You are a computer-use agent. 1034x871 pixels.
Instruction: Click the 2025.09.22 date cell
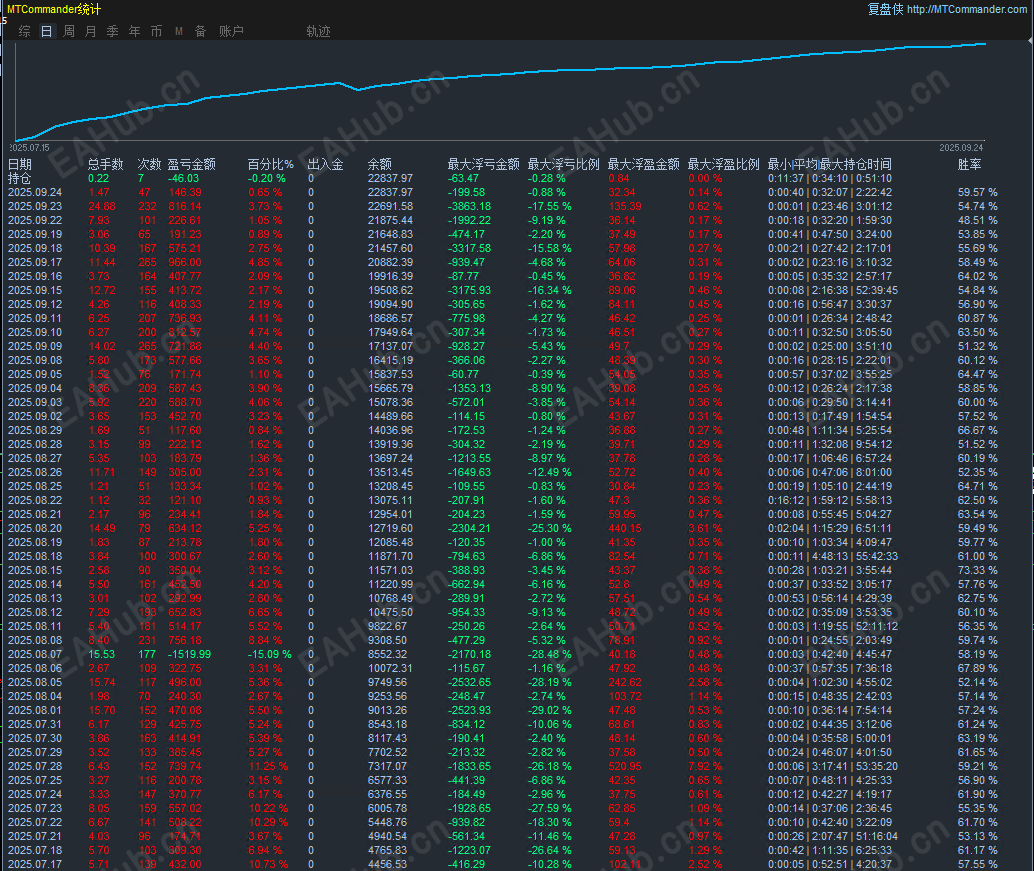35,220
